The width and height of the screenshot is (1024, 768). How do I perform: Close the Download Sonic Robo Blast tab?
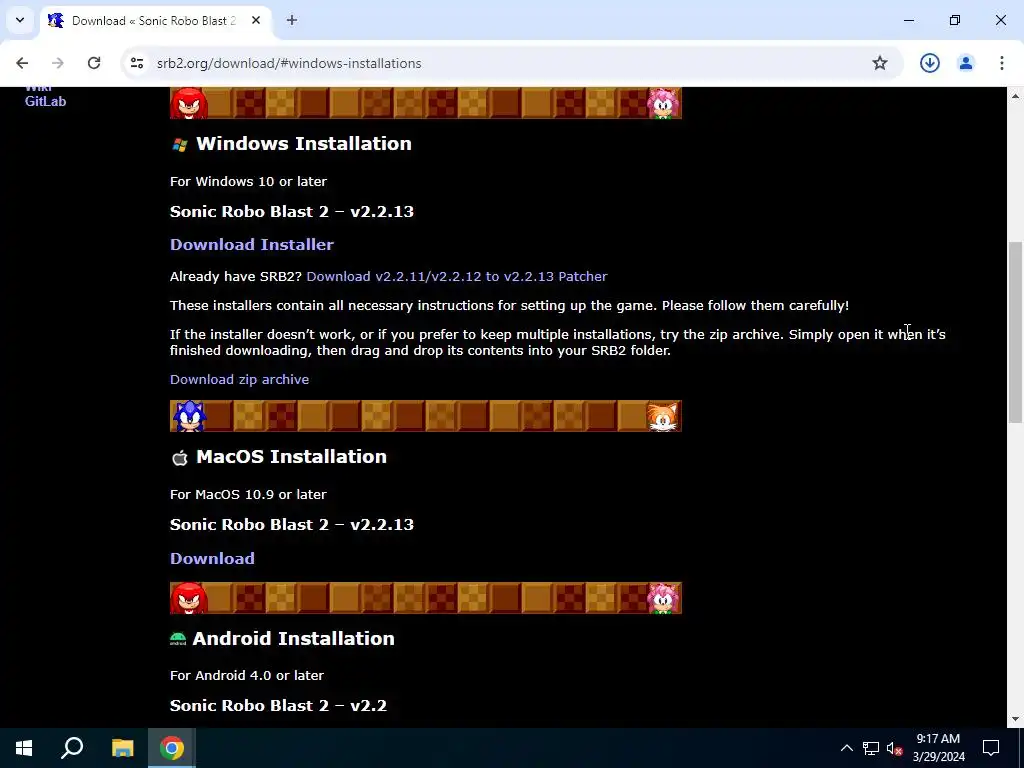(x=256, y=20)
